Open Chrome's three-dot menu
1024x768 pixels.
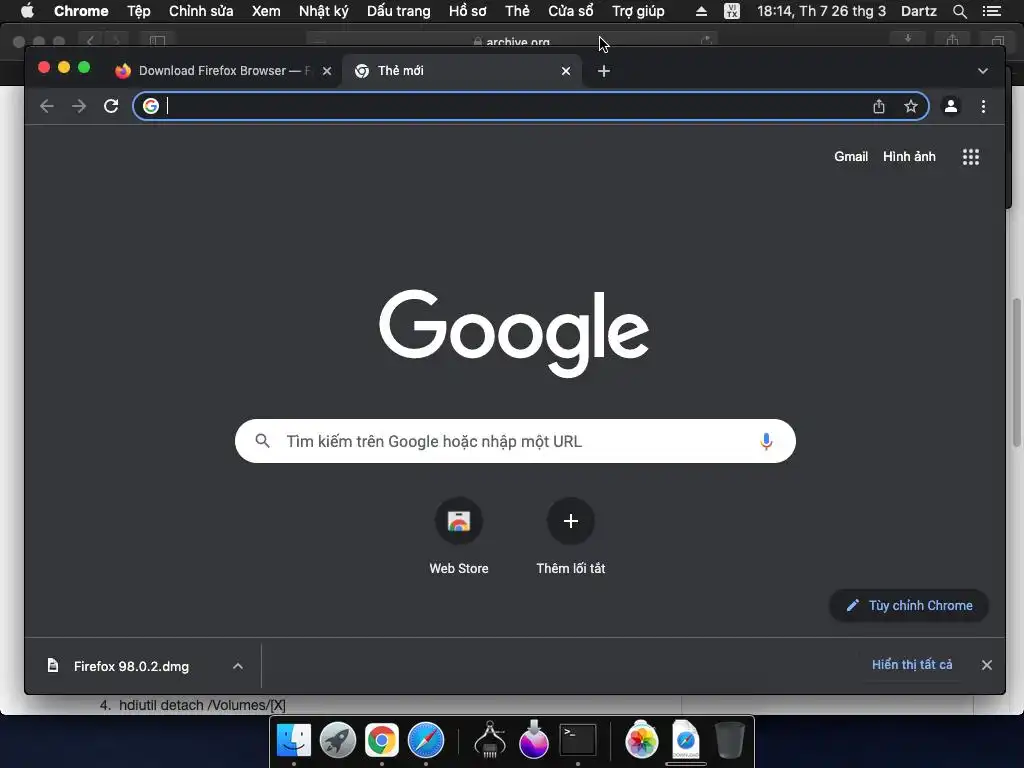click(x=984, y=106)
